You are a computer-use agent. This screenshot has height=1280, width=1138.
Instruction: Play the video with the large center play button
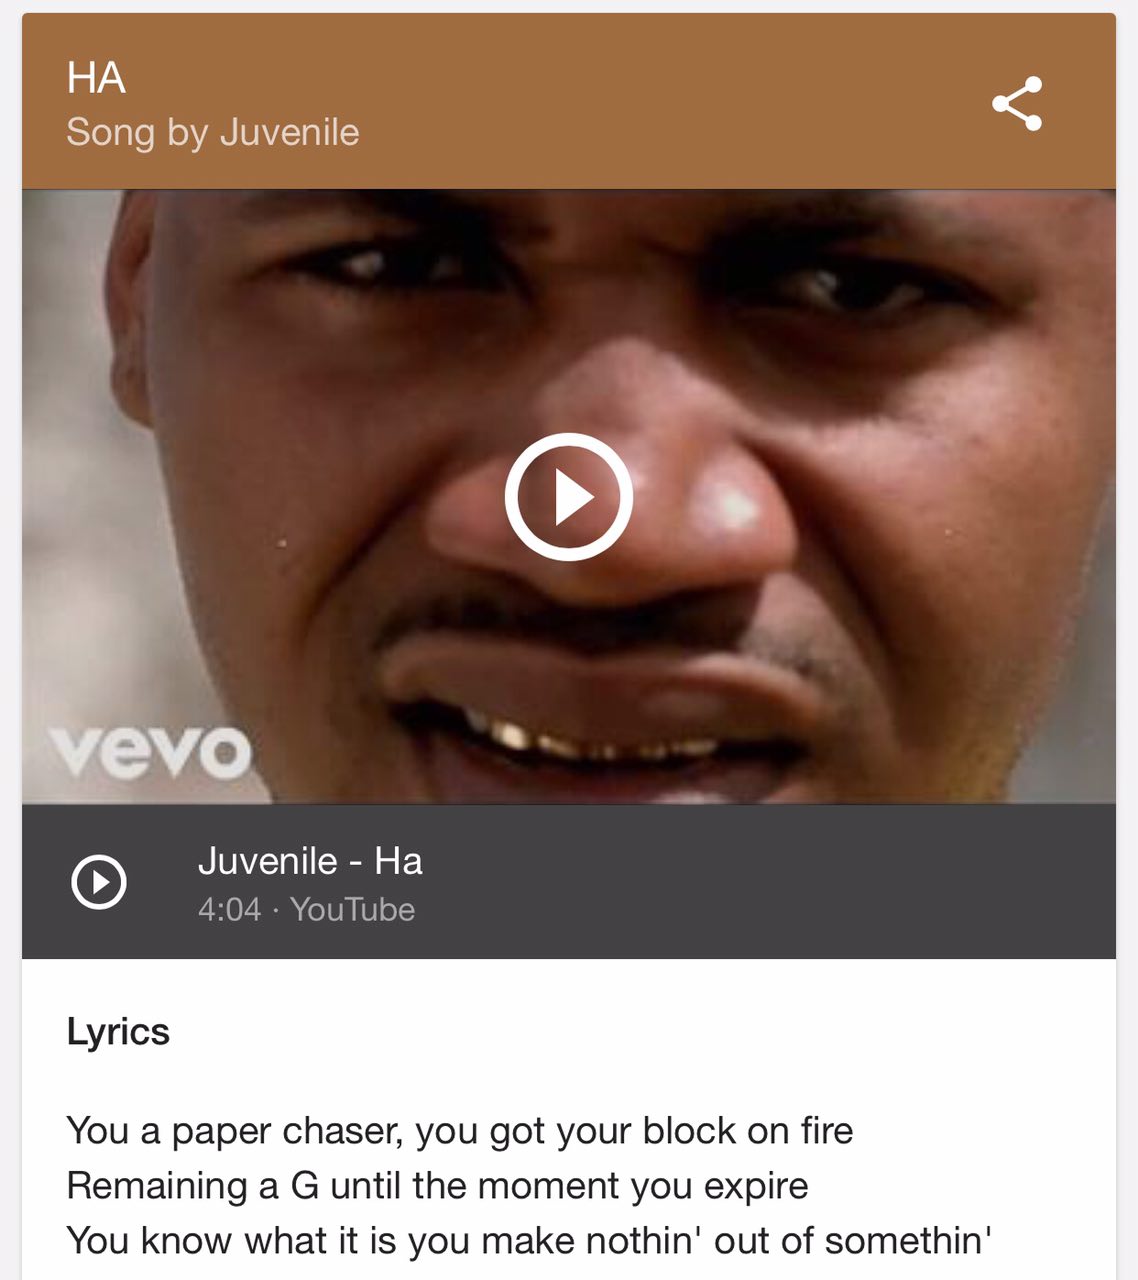point(568,497)
